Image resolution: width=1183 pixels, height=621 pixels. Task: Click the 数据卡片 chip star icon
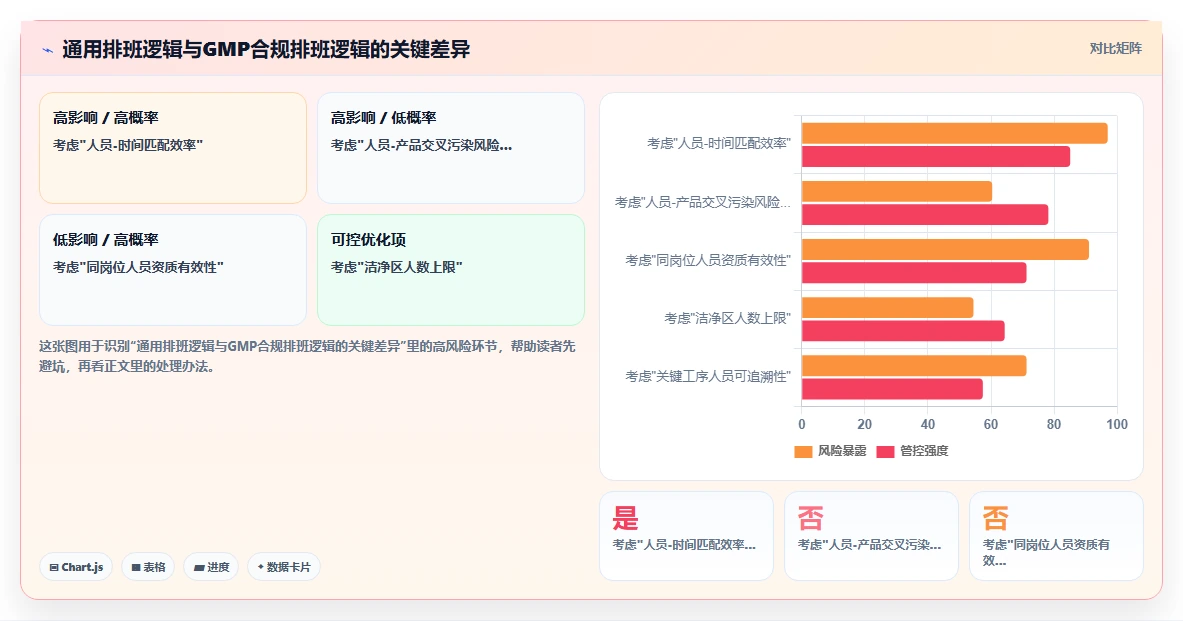(x=260, y=567)
